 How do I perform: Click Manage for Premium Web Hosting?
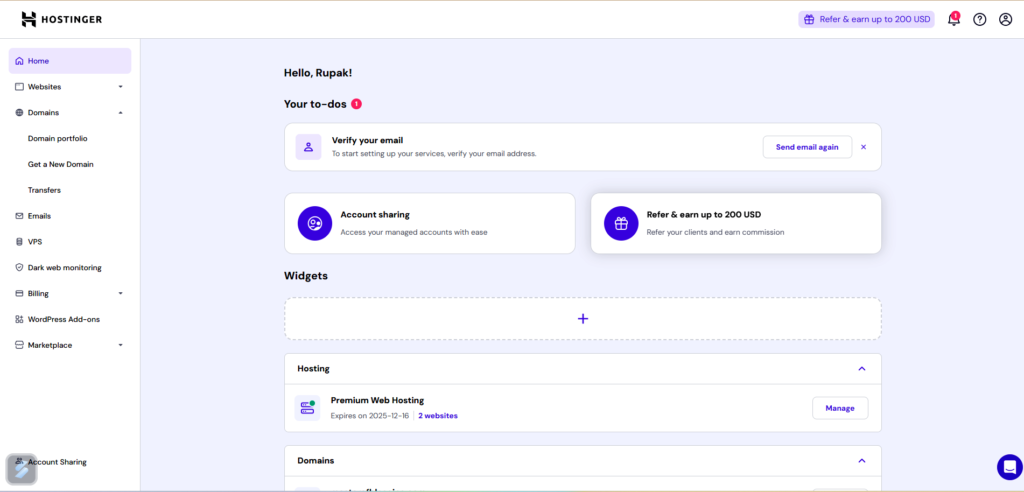[x=840, y=408]
